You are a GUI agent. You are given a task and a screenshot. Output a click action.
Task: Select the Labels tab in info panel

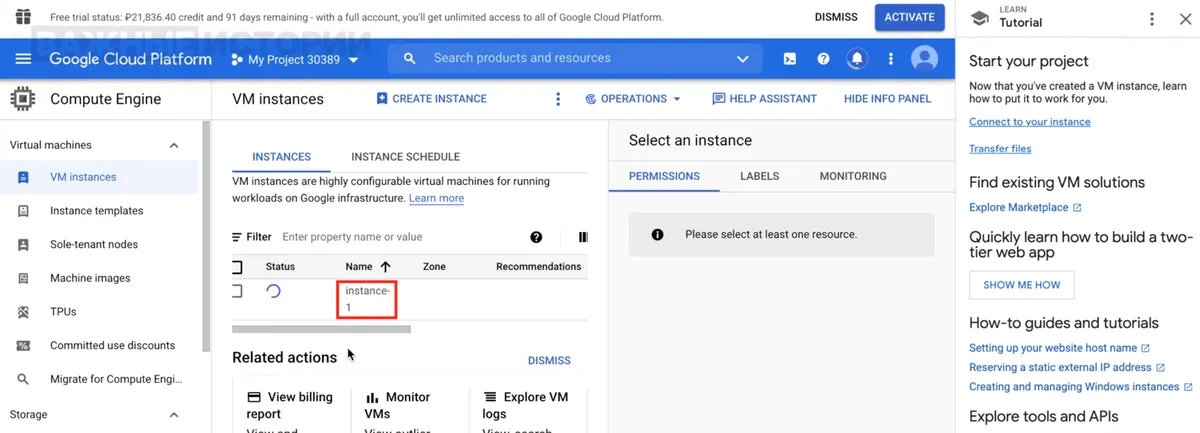click(x=759, y=176)
